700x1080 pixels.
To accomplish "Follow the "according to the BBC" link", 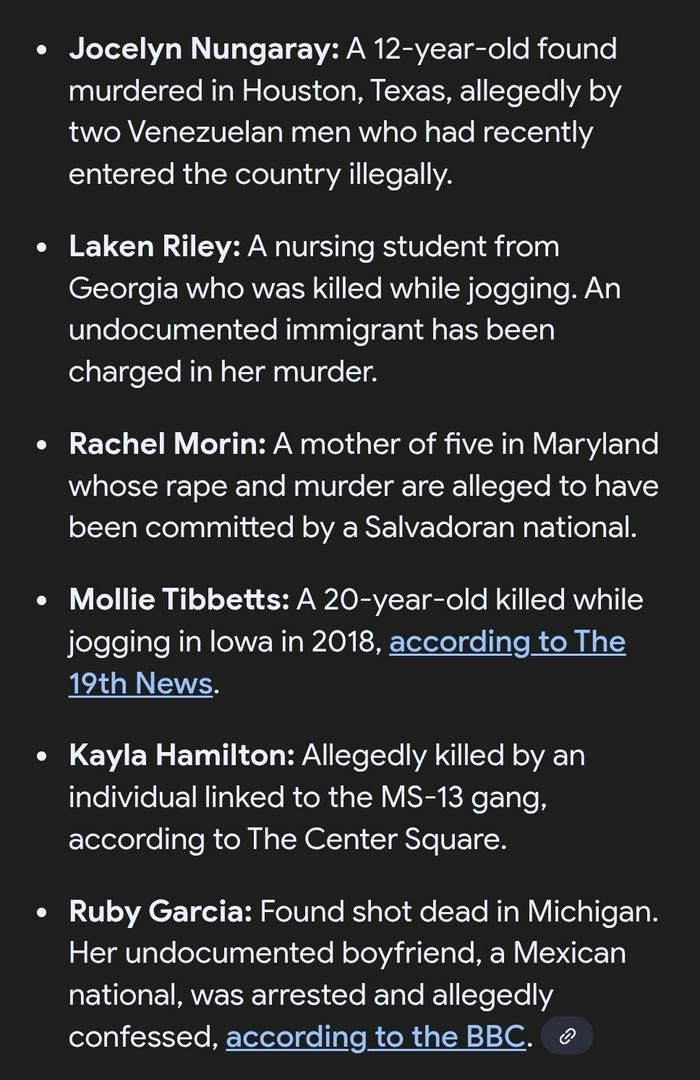I will pyautogui.click(x=376, y=1037).
